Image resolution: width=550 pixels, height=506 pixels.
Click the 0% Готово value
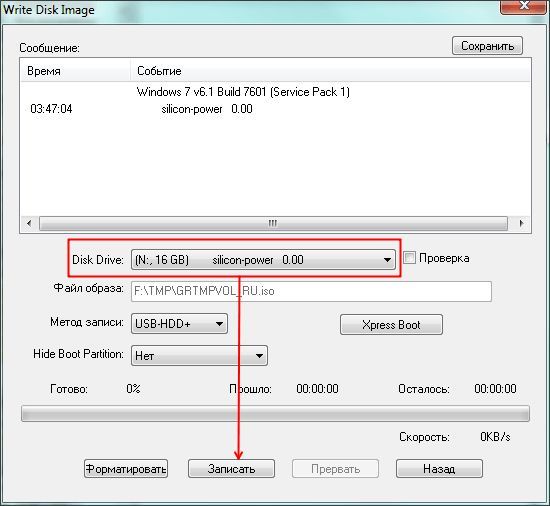coord(133,389)
